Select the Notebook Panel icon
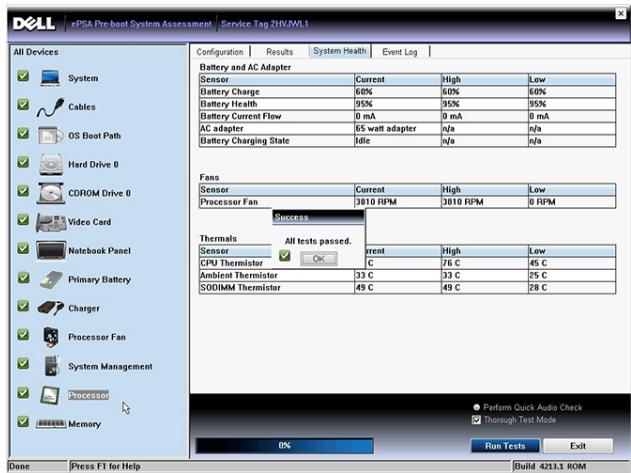 [51, 250]
